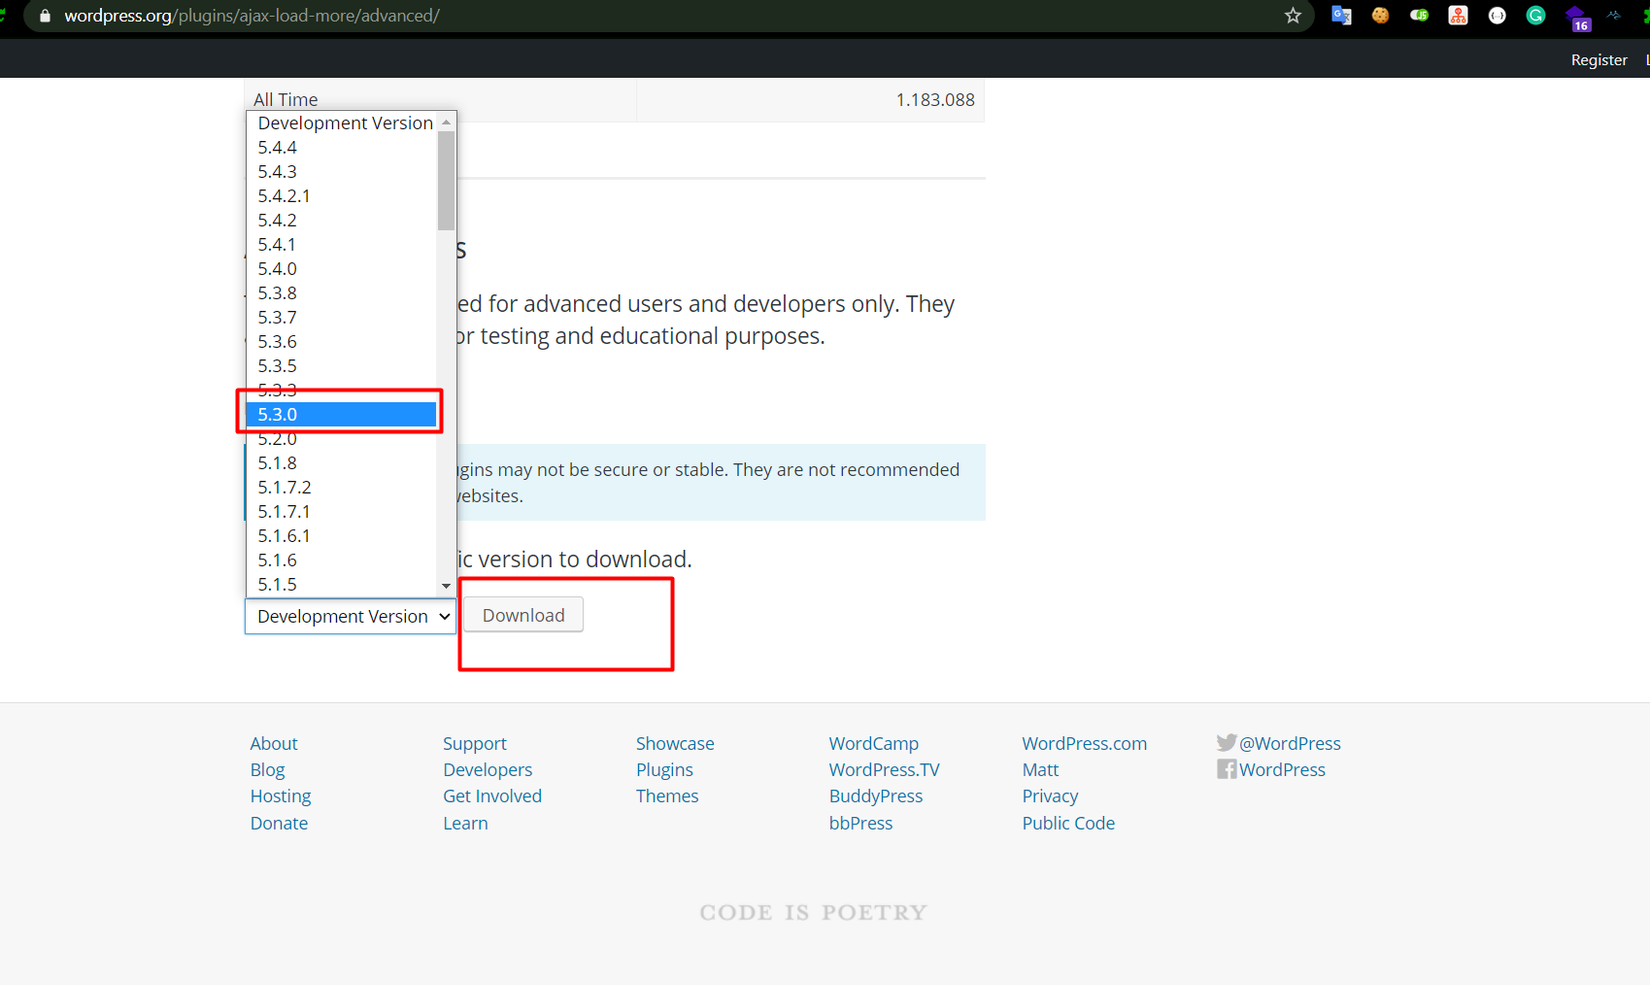Open the Privacy footer link
This screenshot has height=985, width=1650.
1050,796
